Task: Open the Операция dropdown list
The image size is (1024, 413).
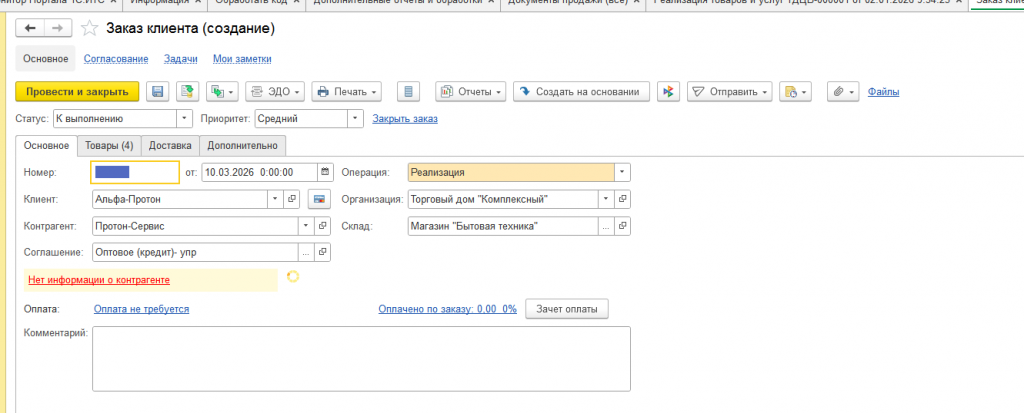Action: pyautogui.click(x=622, y=172)
